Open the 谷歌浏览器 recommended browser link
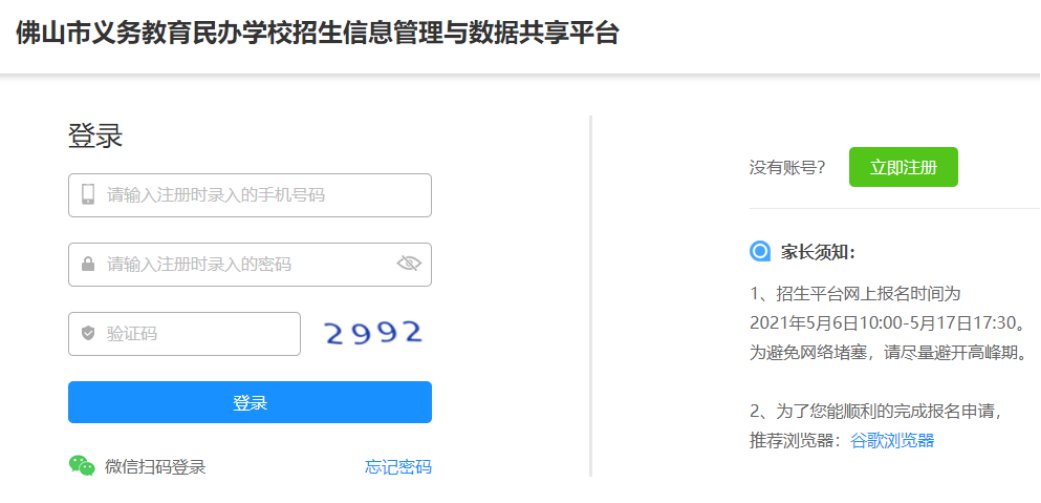The width and height of the screenshot is (1041, 503). (x=892, y=440)
